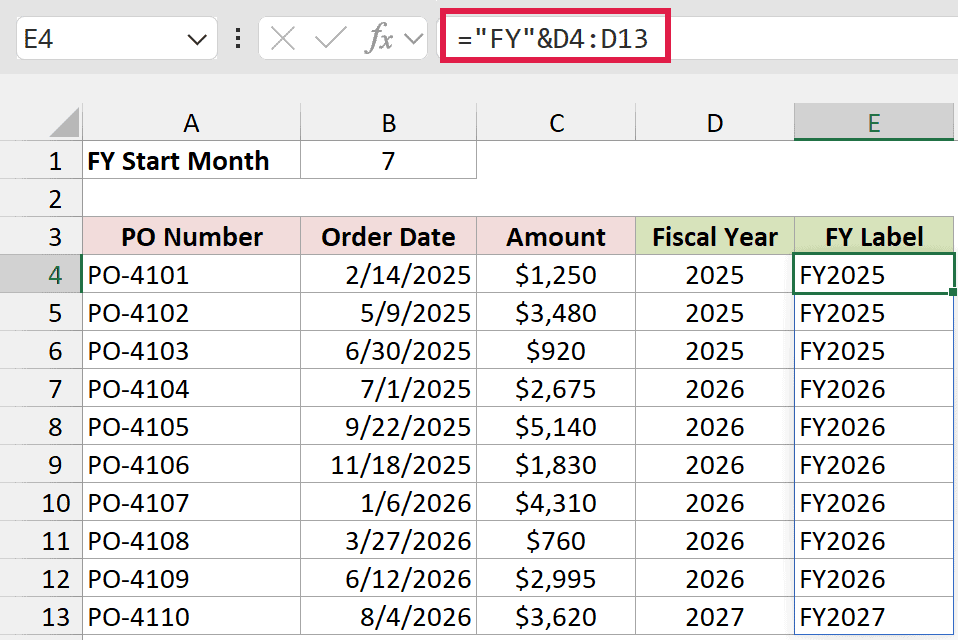Image resolution: width=958 pixels, height=640 pixels.
Task: Click cell PO-4105
Action: click(x=191, y=426)
